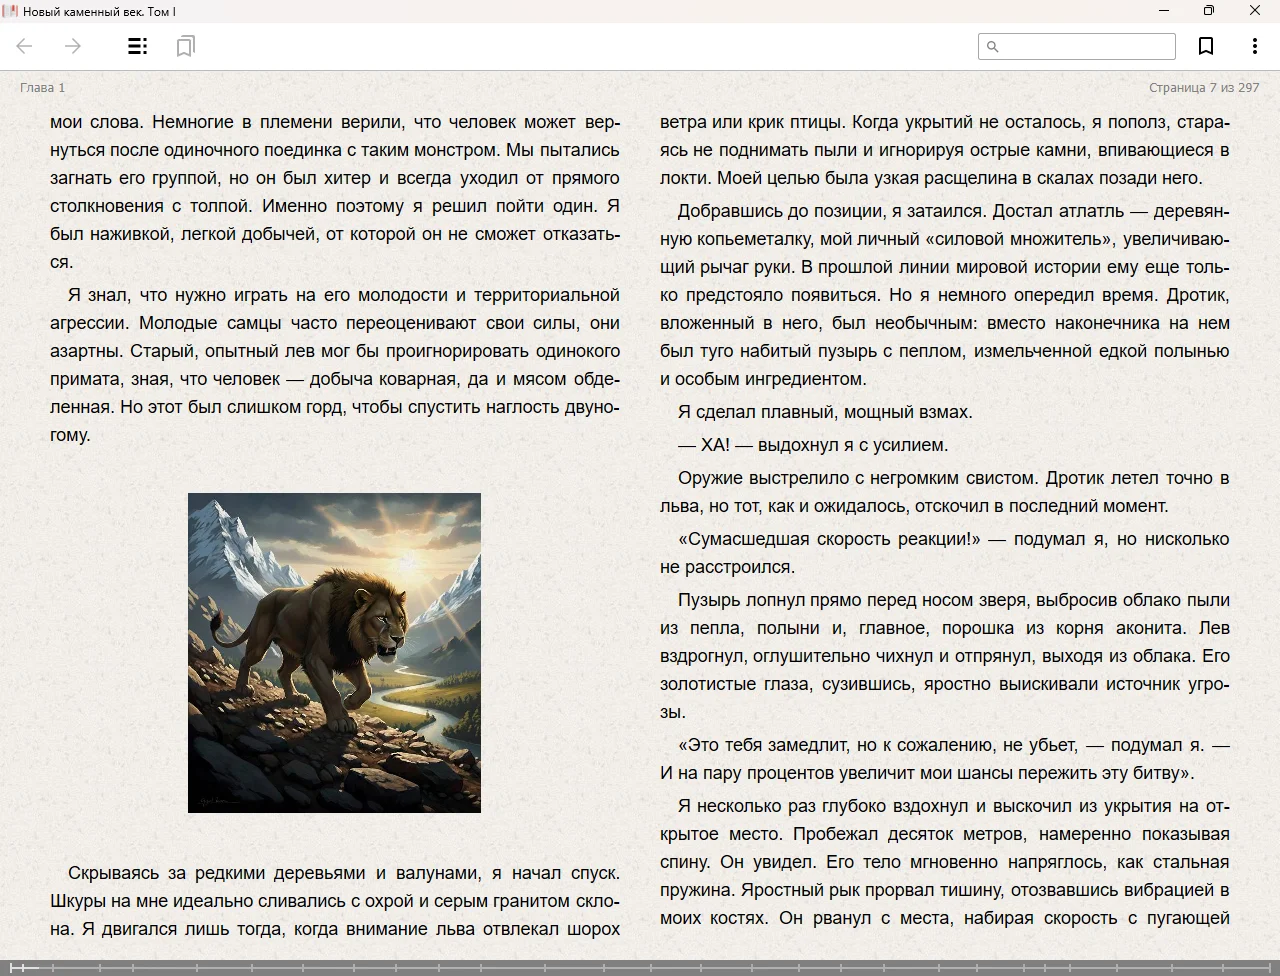The height and width of the screenshot is (976, 1280).
Task: Open the three-dot options menu
Action: (x=1254, y=46)
